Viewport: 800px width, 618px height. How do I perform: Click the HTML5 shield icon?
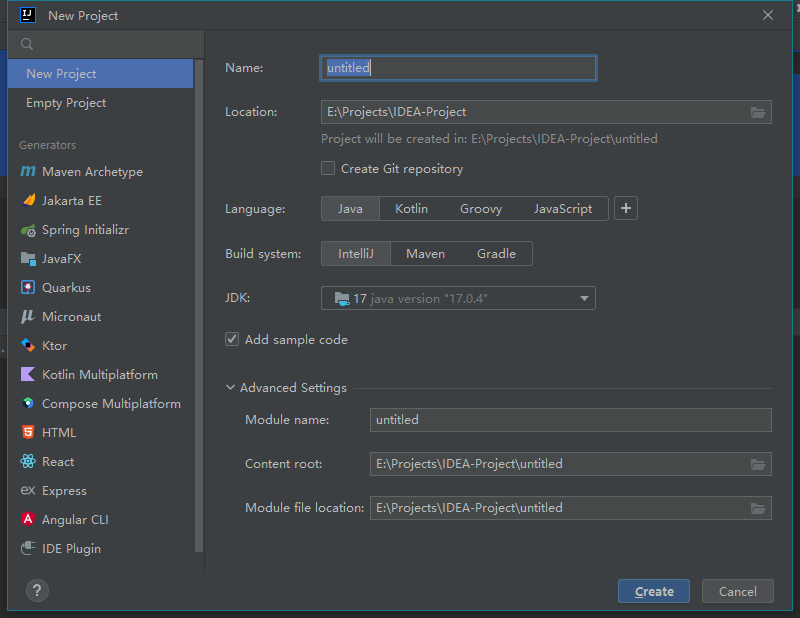coord(28,432)
